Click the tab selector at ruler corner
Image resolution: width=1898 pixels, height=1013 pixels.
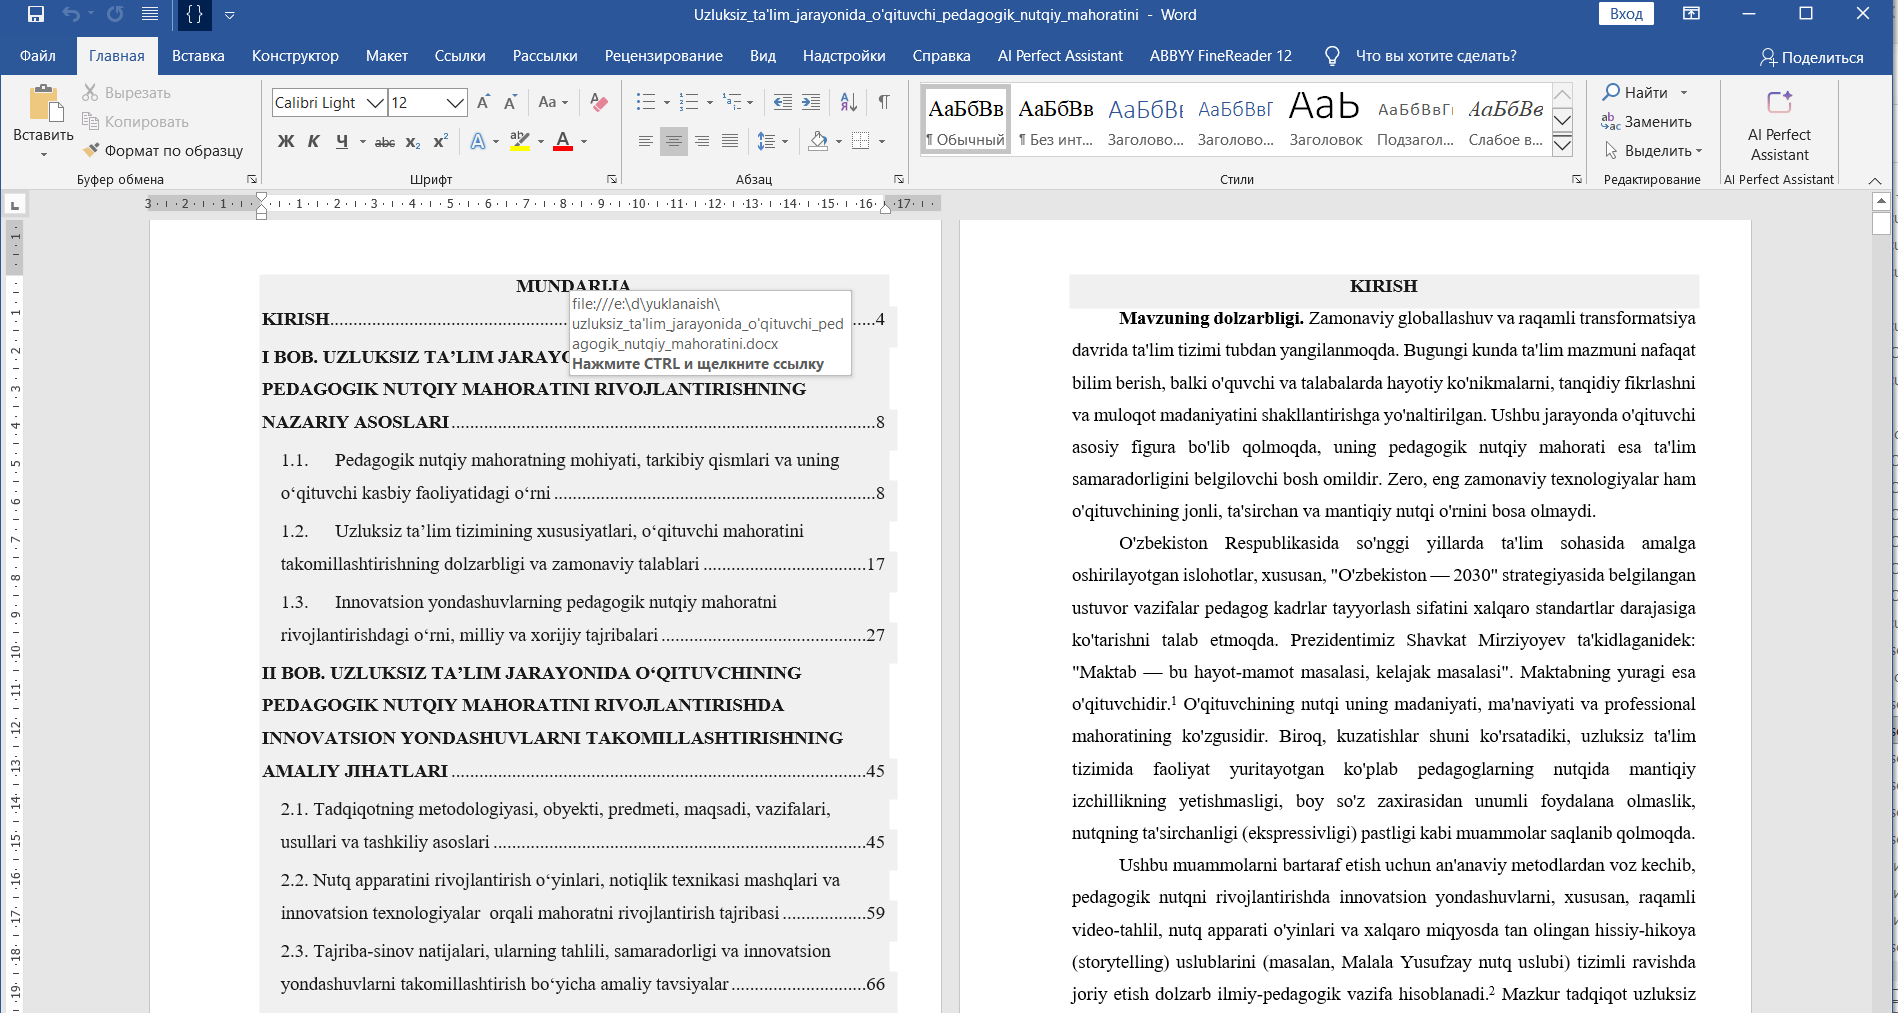[14, 205]
